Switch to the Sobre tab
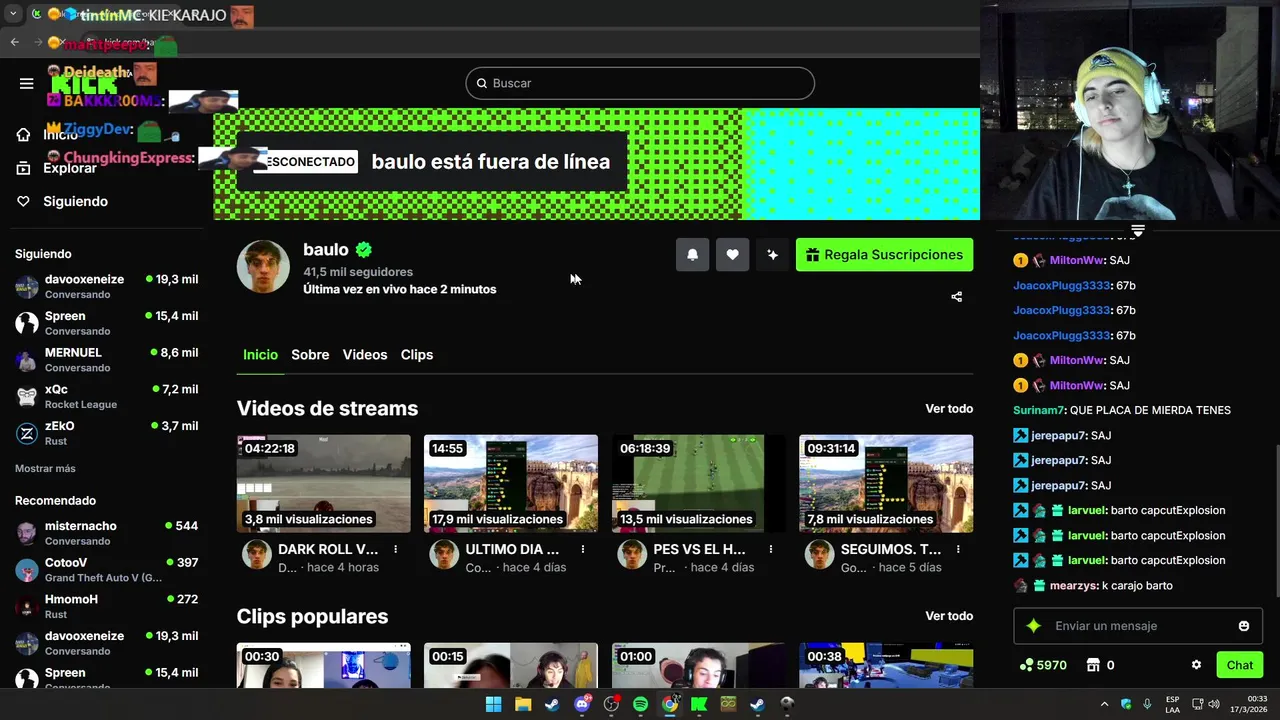1280x720 pixels. point(310,355)
